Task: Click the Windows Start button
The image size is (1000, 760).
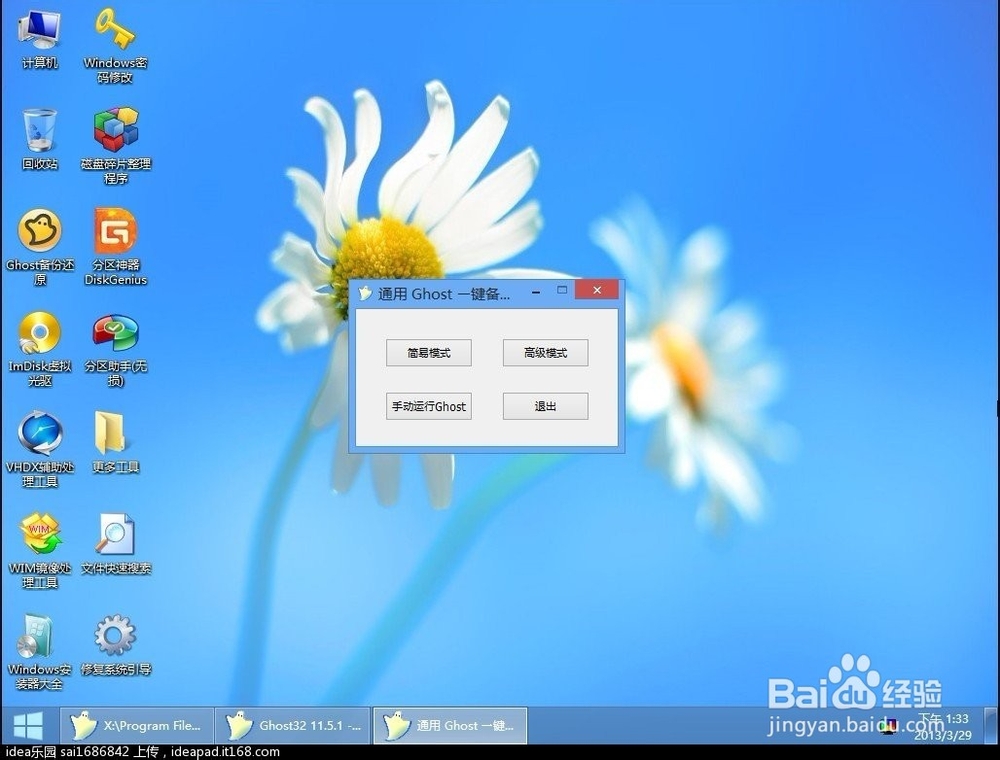Action: (x=28, y=726)
